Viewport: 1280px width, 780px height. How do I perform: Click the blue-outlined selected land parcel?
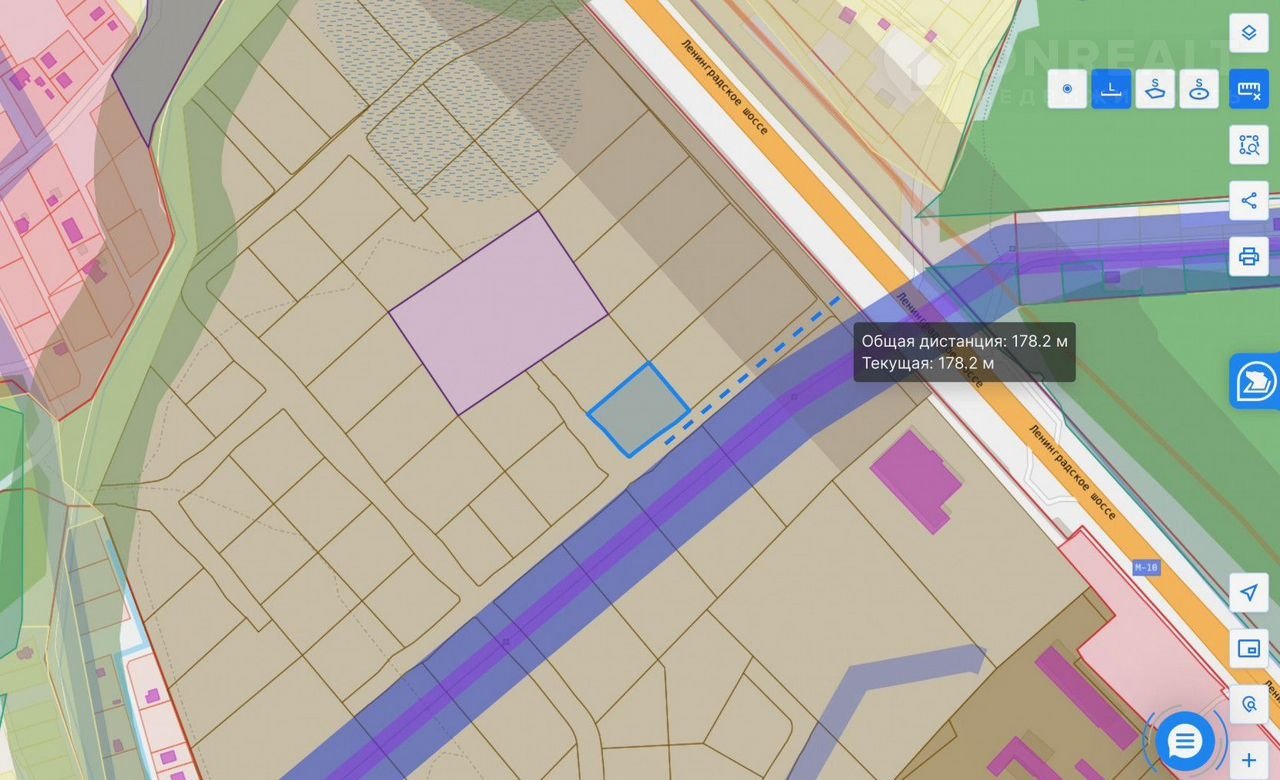tap(637, 410)
